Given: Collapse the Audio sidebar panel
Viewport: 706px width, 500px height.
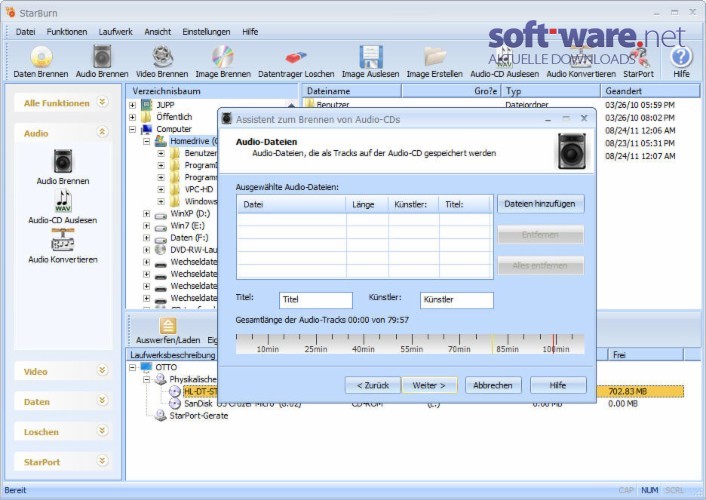Looking at the screenshot, I should point(103,132).
